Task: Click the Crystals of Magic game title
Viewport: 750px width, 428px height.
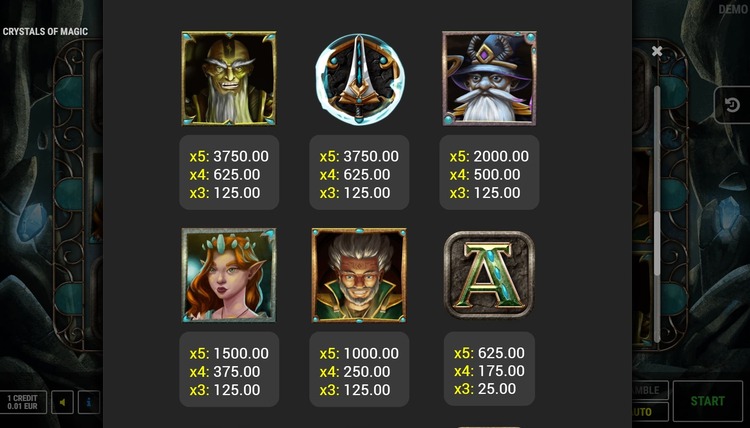Action: pos(45,32)
